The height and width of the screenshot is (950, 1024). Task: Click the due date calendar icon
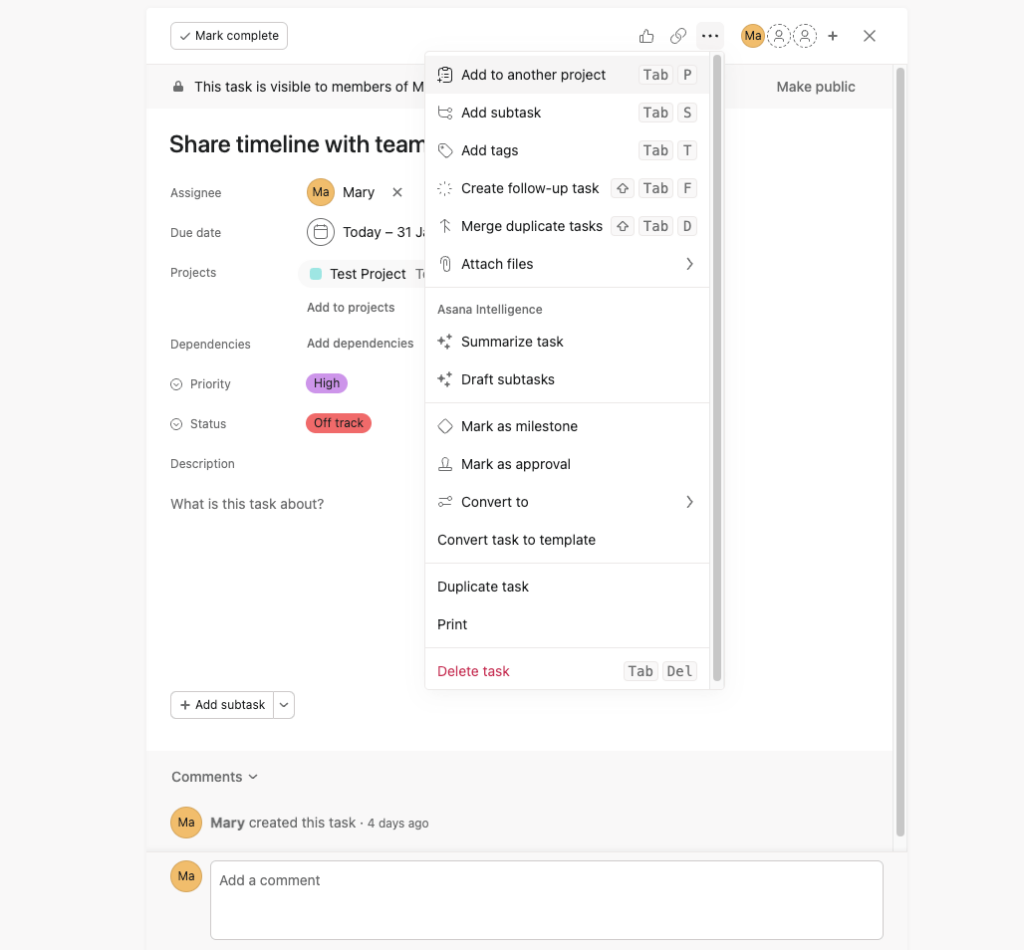320,232
